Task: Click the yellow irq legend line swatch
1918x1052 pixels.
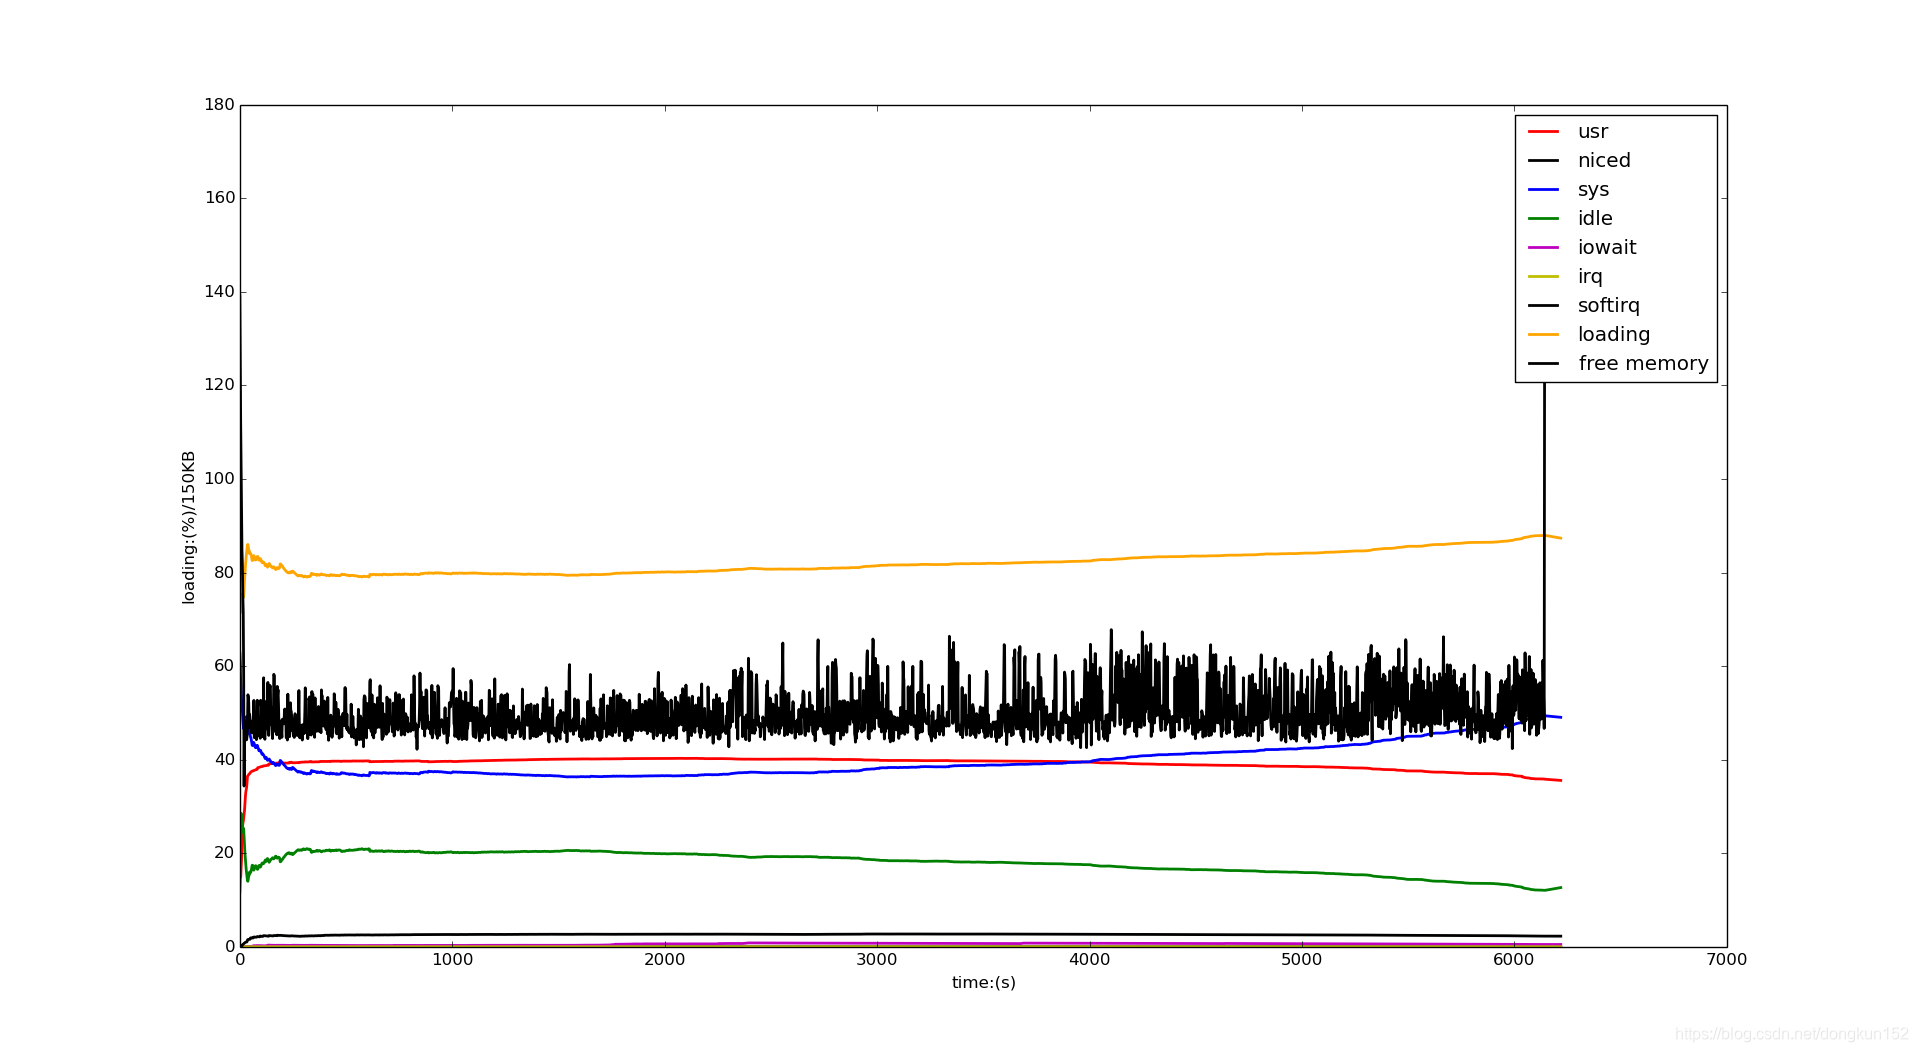Action: tap(1543, 277)
